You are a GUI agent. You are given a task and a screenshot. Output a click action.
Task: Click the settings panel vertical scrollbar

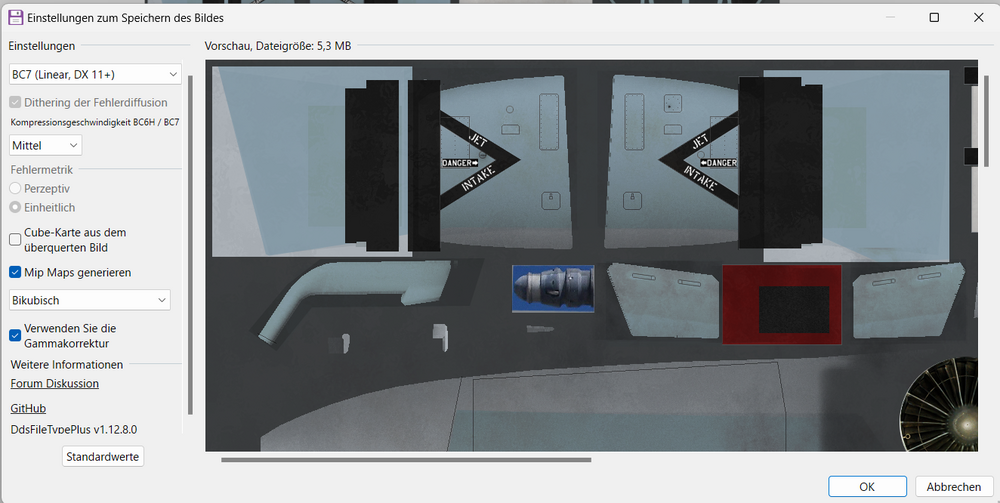click(x=190, y=245)
